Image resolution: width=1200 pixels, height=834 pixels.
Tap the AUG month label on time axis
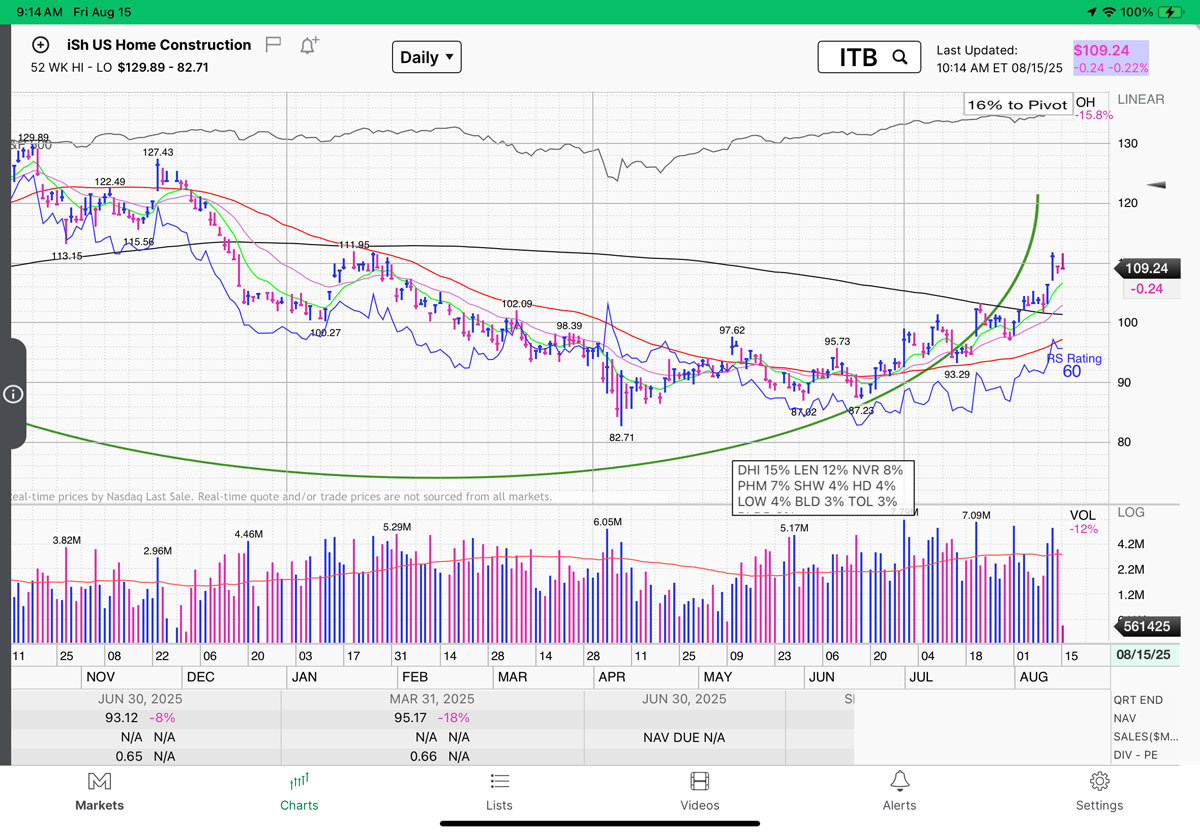click(1034, 677)
